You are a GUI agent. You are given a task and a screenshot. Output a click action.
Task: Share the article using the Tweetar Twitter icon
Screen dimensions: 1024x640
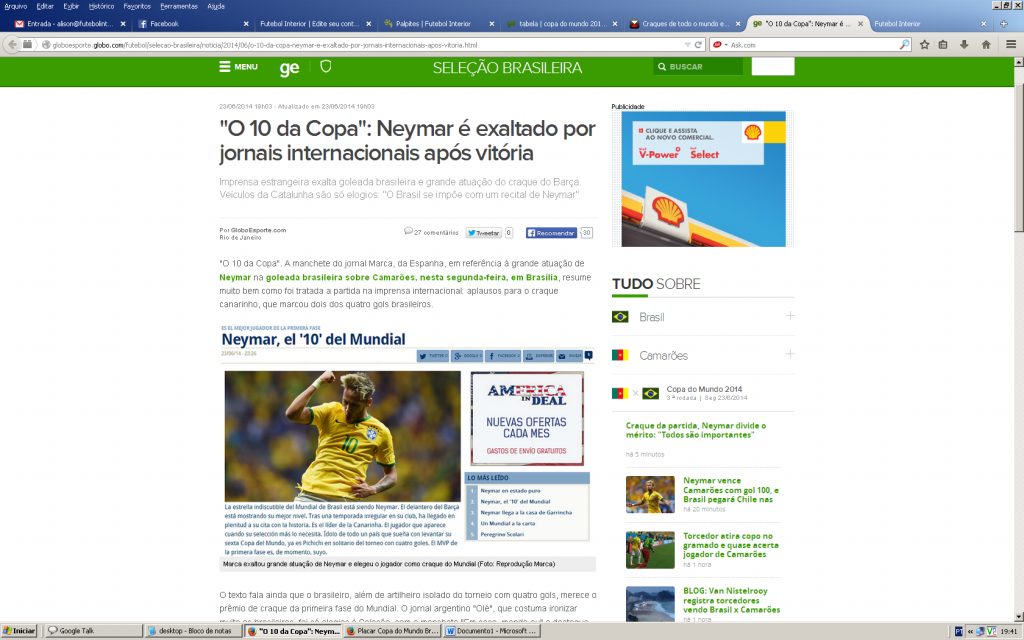tap(471, 232)
